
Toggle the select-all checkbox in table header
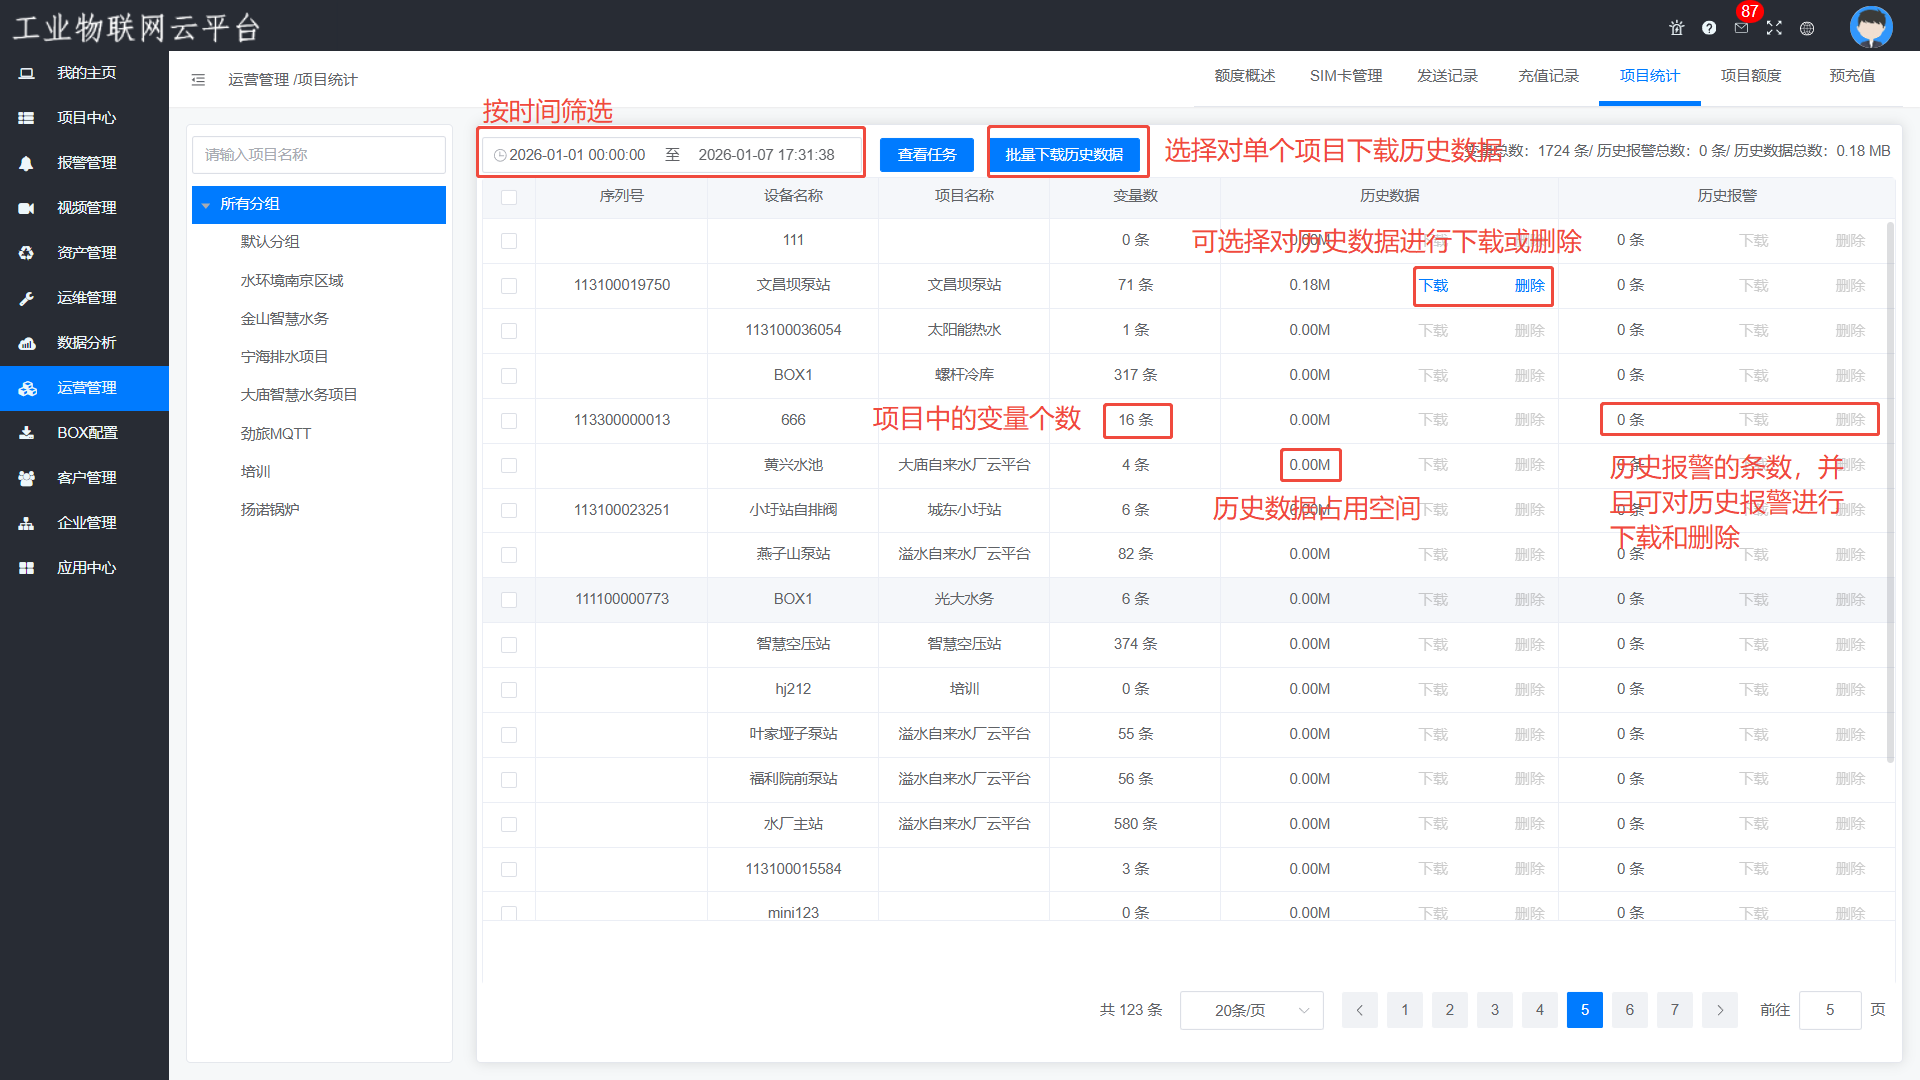point(509,197)
